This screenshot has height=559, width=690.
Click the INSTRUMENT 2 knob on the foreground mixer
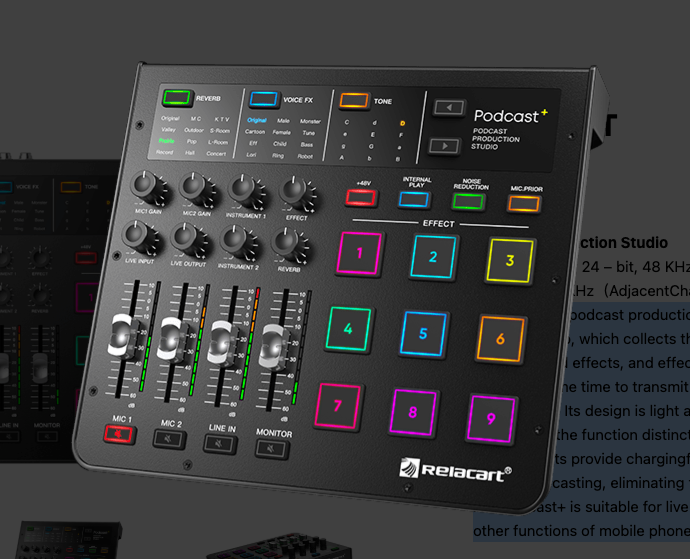[x=235, y=242]
